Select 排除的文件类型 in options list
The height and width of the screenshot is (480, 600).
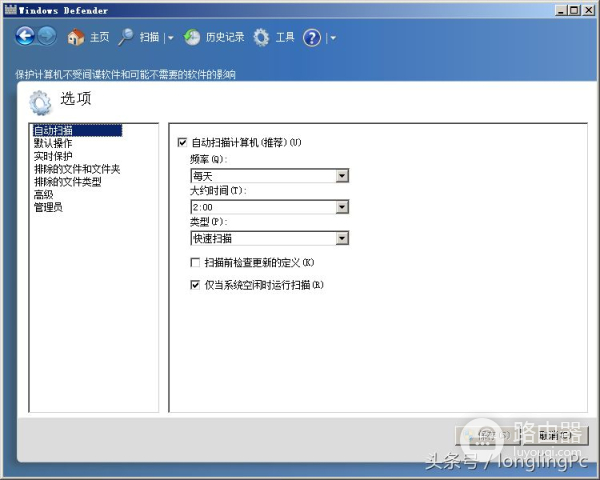pyautogui.click(x=67, y=181)
